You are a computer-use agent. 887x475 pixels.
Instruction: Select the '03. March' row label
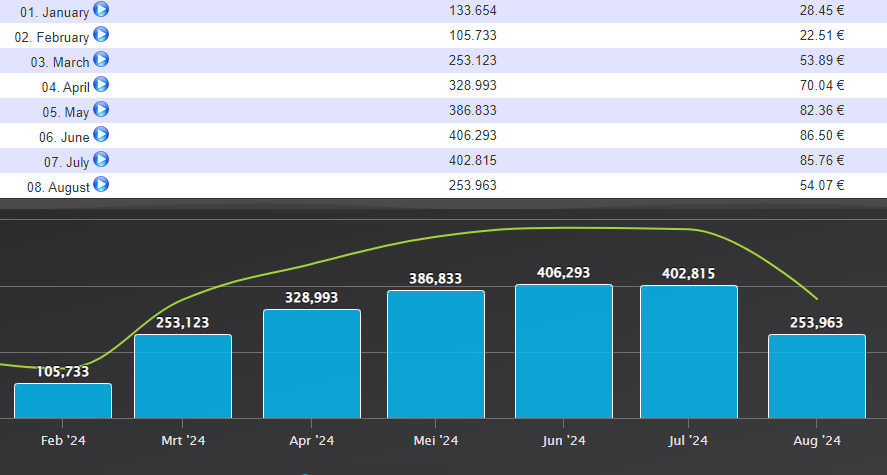pyautogui.click(x=60, y=62)
